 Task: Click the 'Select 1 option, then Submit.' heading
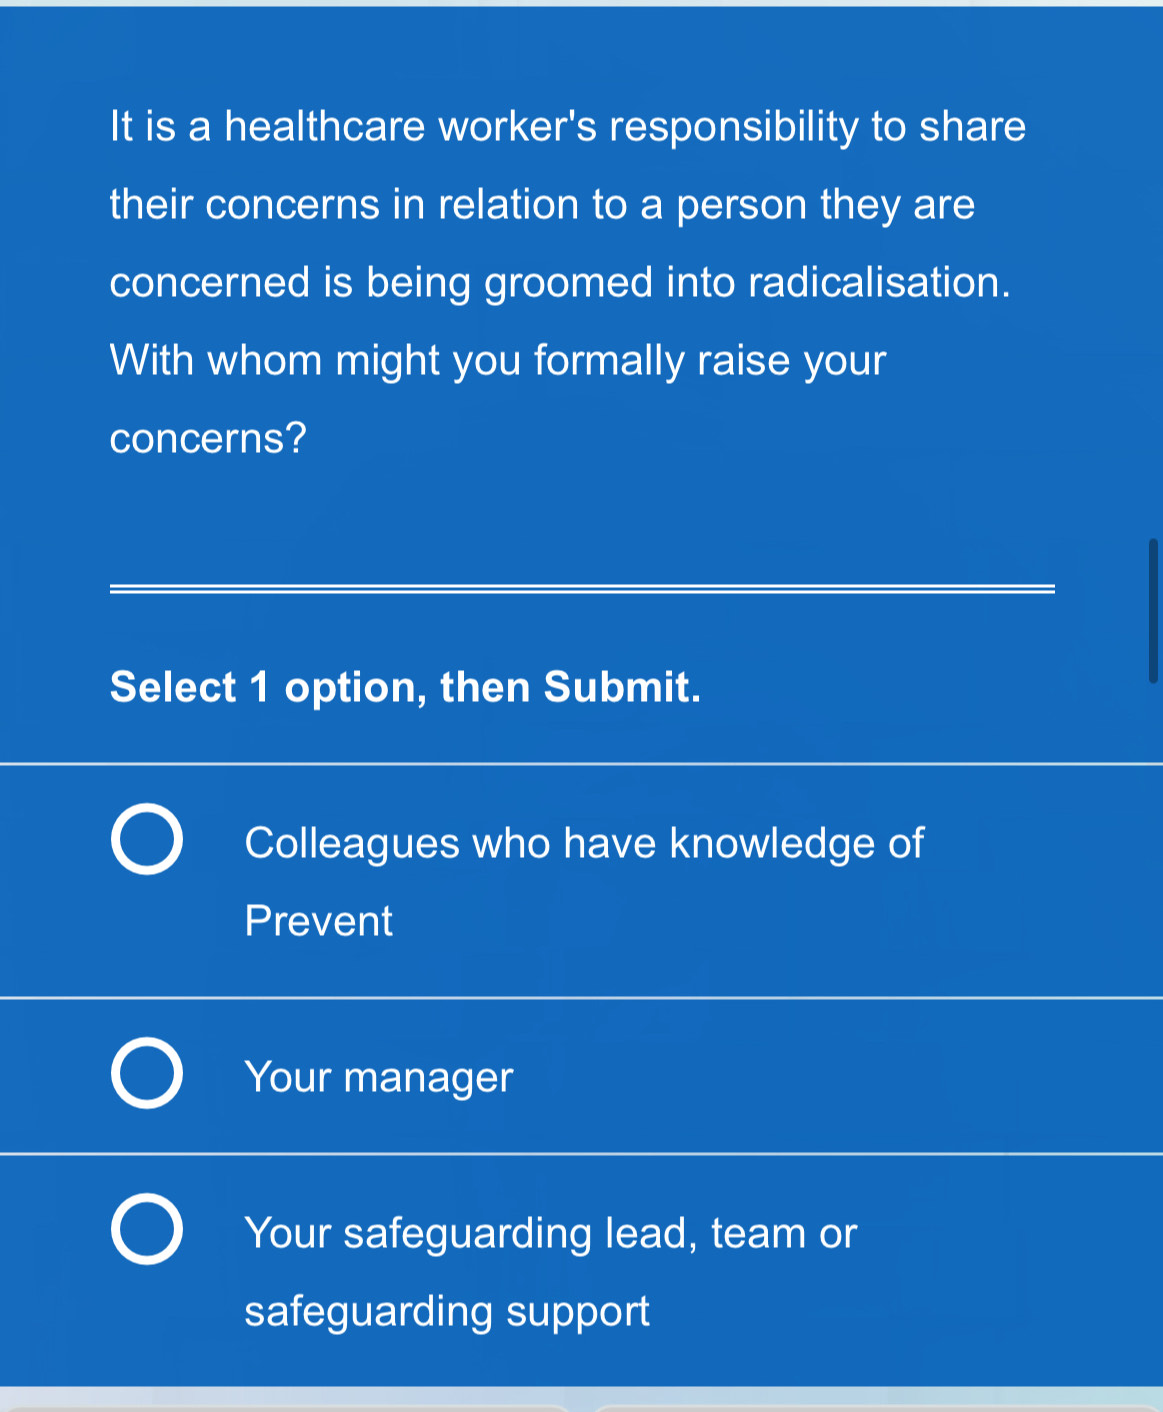406,686
